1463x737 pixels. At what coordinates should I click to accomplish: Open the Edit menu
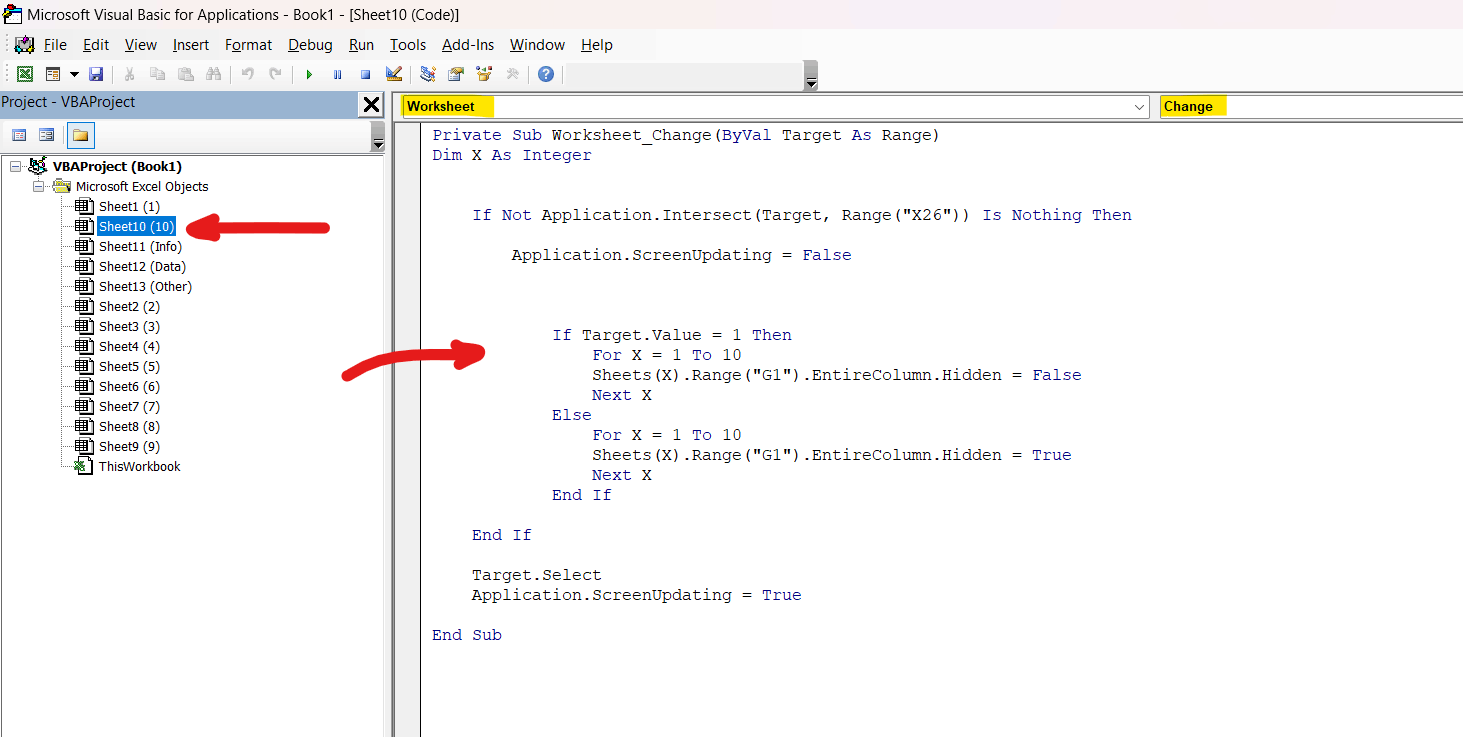tap(96, 45)
